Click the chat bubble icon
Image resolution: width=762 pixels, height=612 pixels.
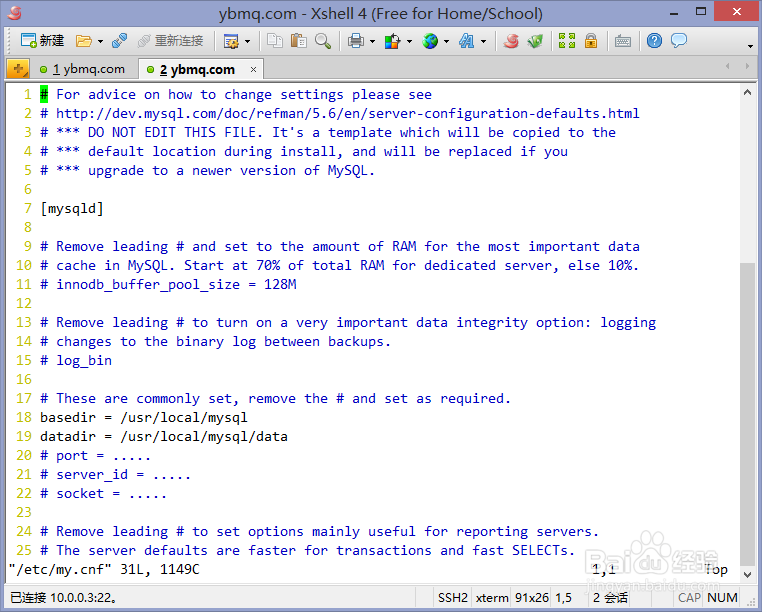click(679, 40)
